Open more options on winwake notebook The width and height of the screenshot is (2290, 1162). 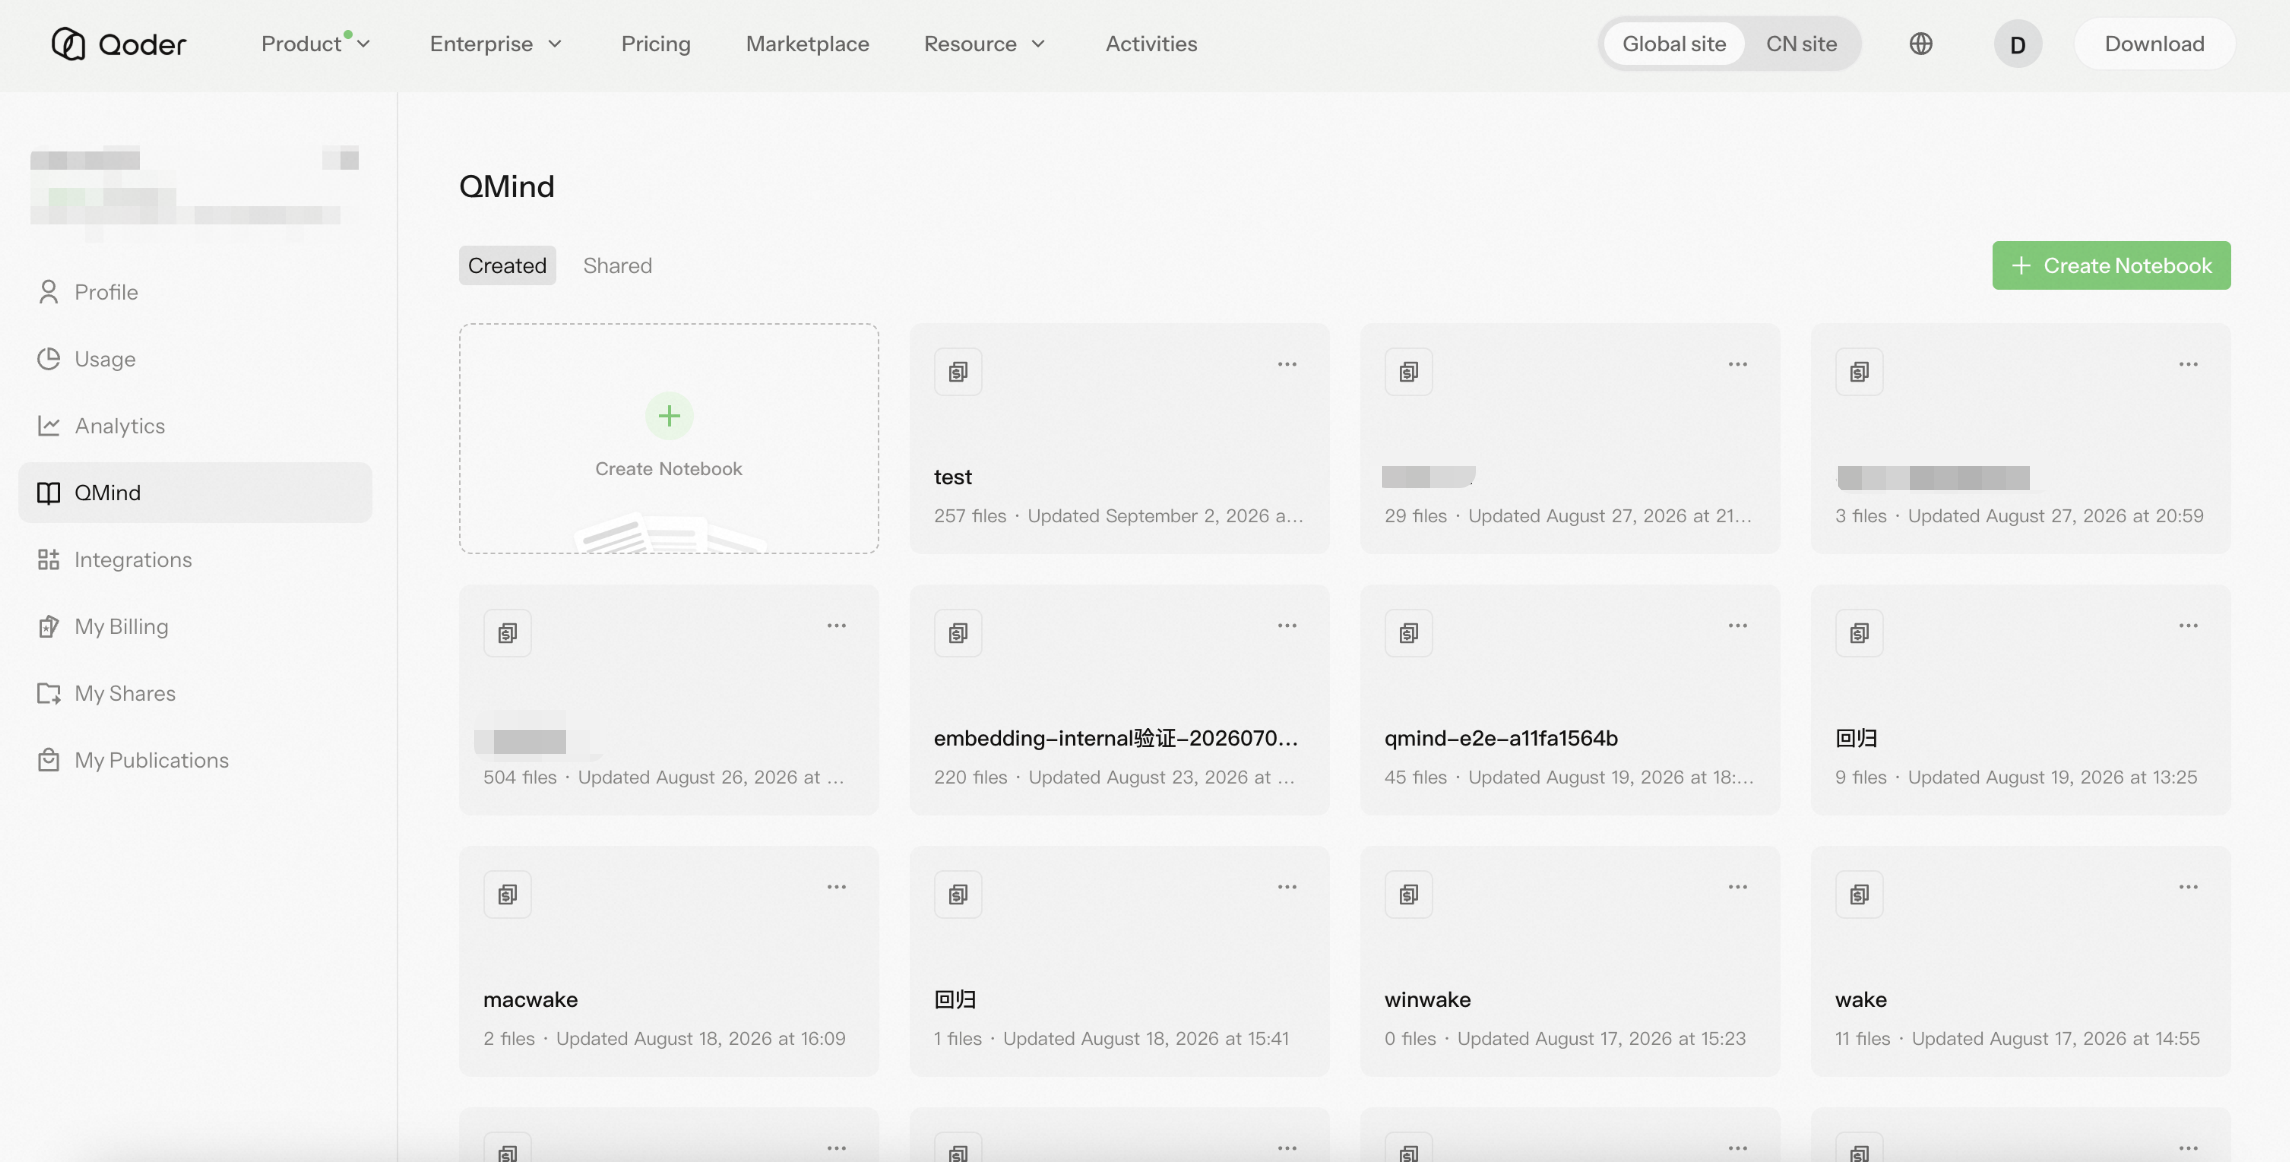click(x=1738, y=887)
